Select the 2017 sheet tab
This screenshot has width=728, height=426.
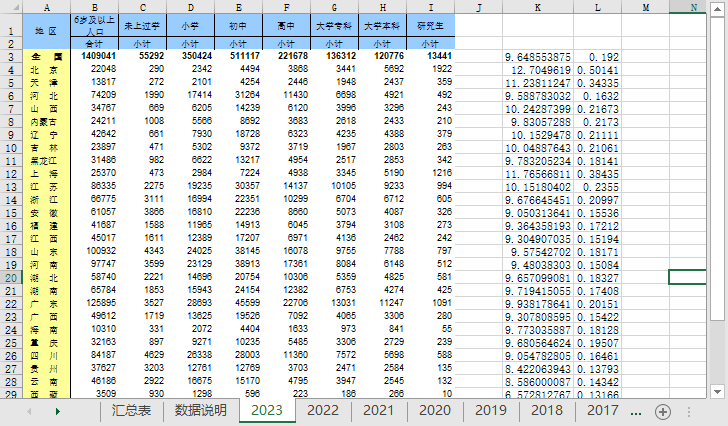coord(603,411)
